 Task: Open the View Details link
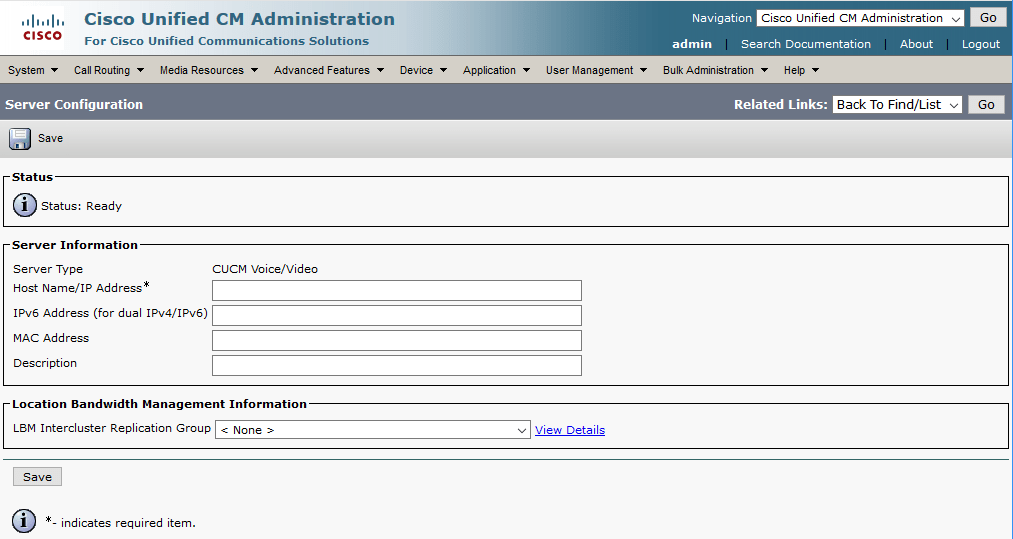point(570,430)
